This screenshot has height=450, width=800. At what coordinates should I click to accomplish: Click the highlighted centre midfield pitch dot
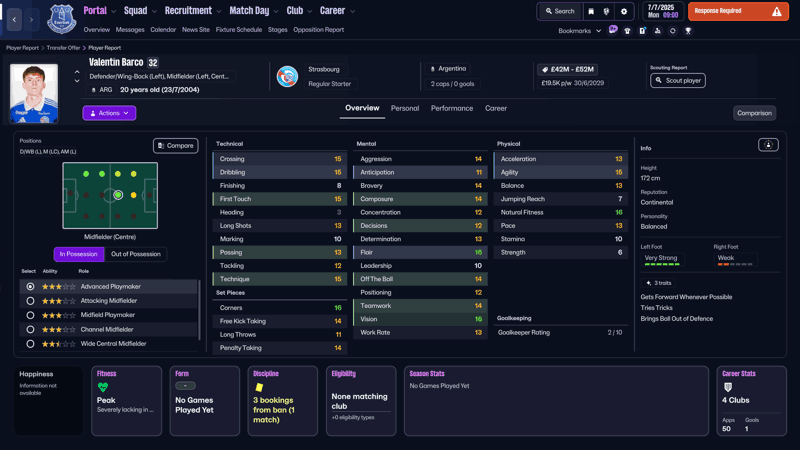pyautogui.click(x=118, y=195)
